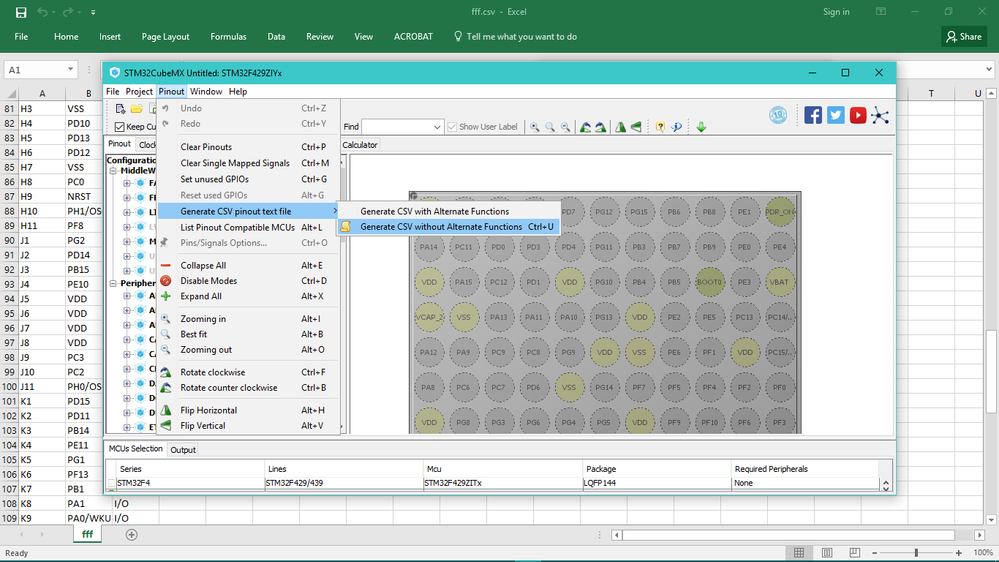
Task: Click the Excel zoom slider handle
Action: [x=916, y=553]
